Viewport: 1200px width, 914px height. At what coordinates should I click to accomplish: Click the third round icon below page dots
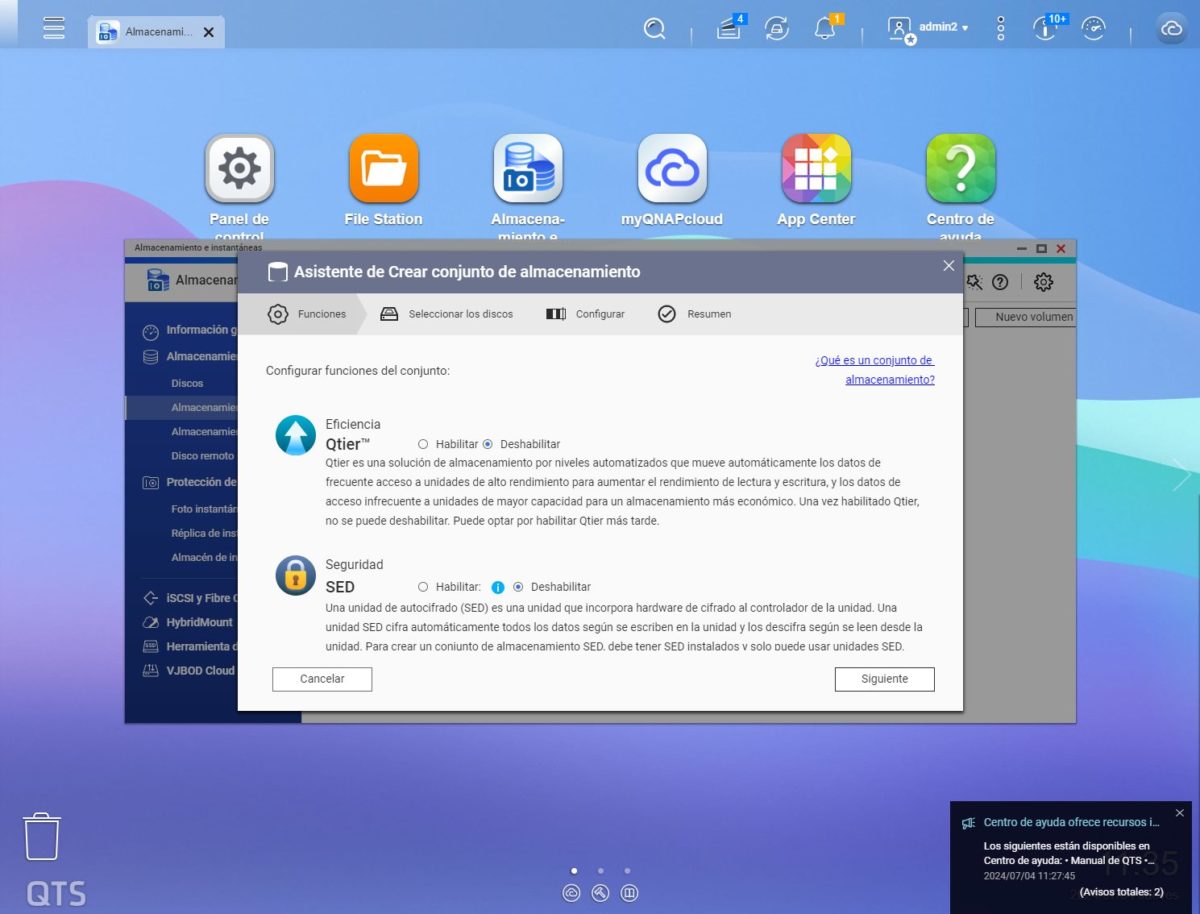coord(629,893)
